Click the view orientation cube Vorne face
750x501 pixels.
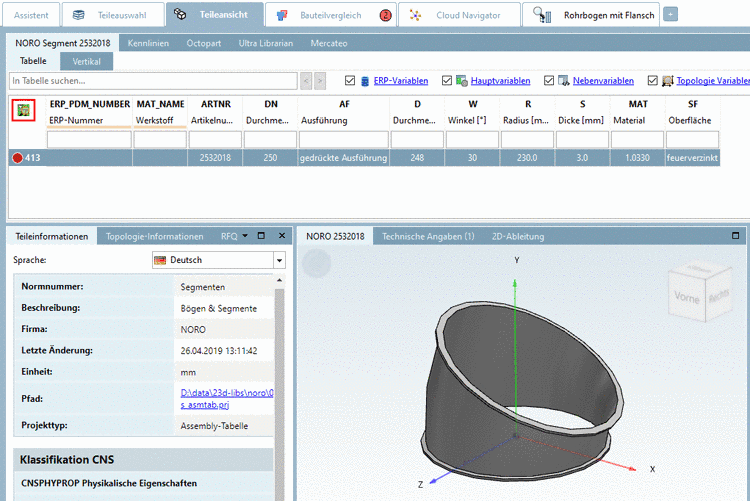tap(686, 297)
